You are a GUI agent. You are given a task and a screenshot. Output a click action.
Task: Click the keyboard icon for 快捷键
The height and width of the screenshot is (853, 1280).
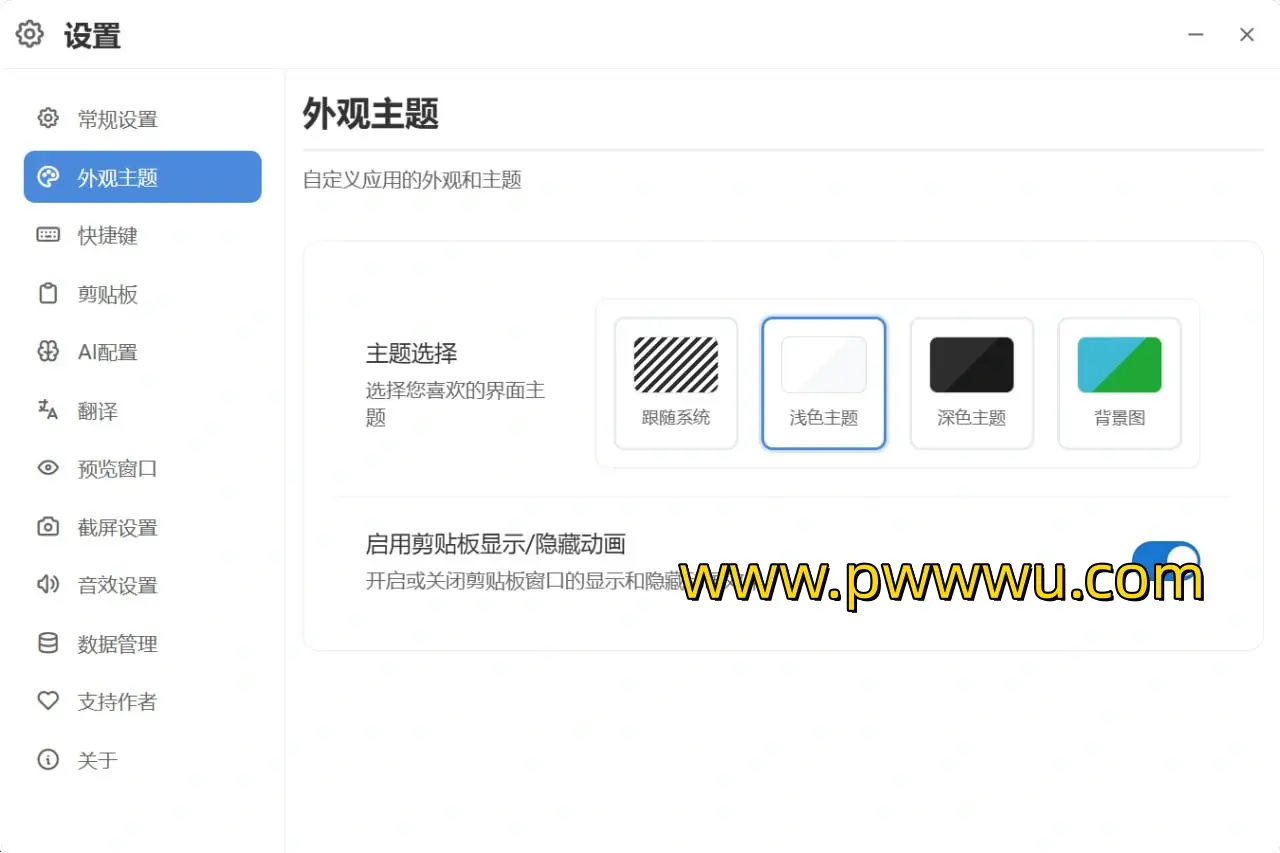[48, 235]
